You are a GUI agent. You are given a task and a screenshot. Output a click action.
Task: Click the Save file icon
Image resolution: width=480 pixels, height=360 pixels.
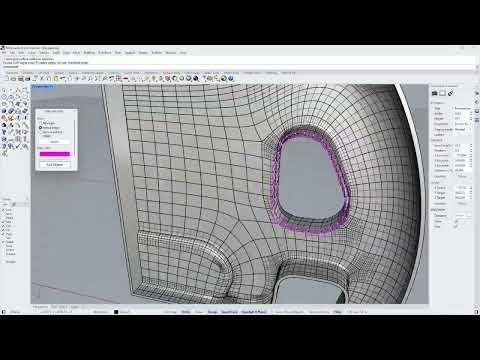pyautogui.click(x=21, y=78)
